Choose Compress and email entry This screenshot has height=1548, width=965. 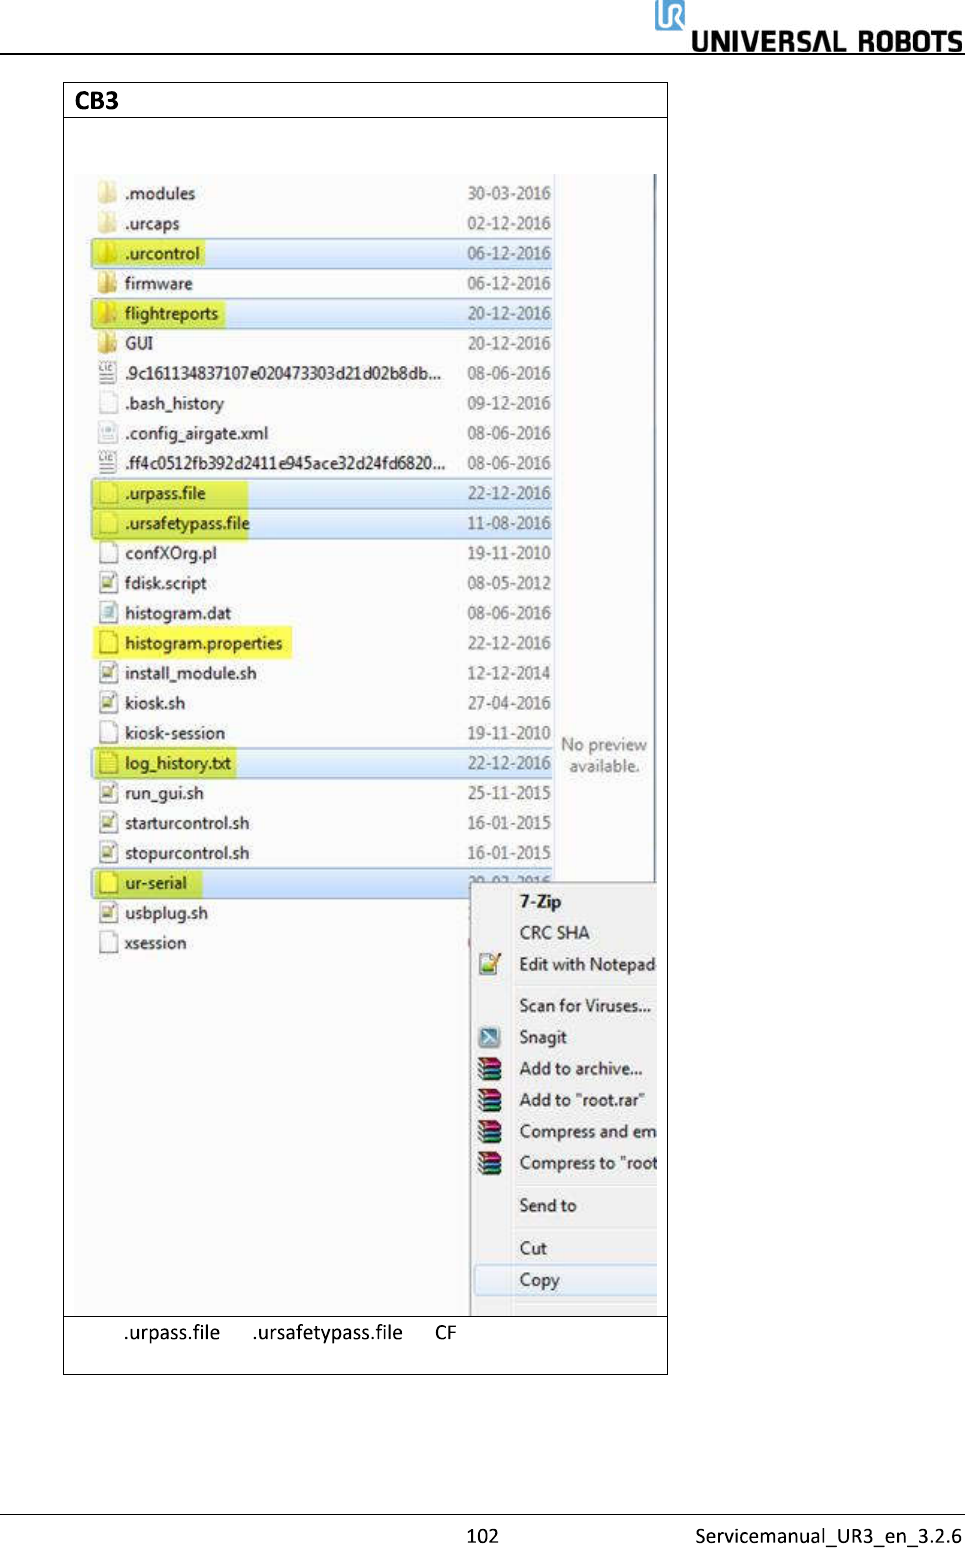click(588, 1131)
